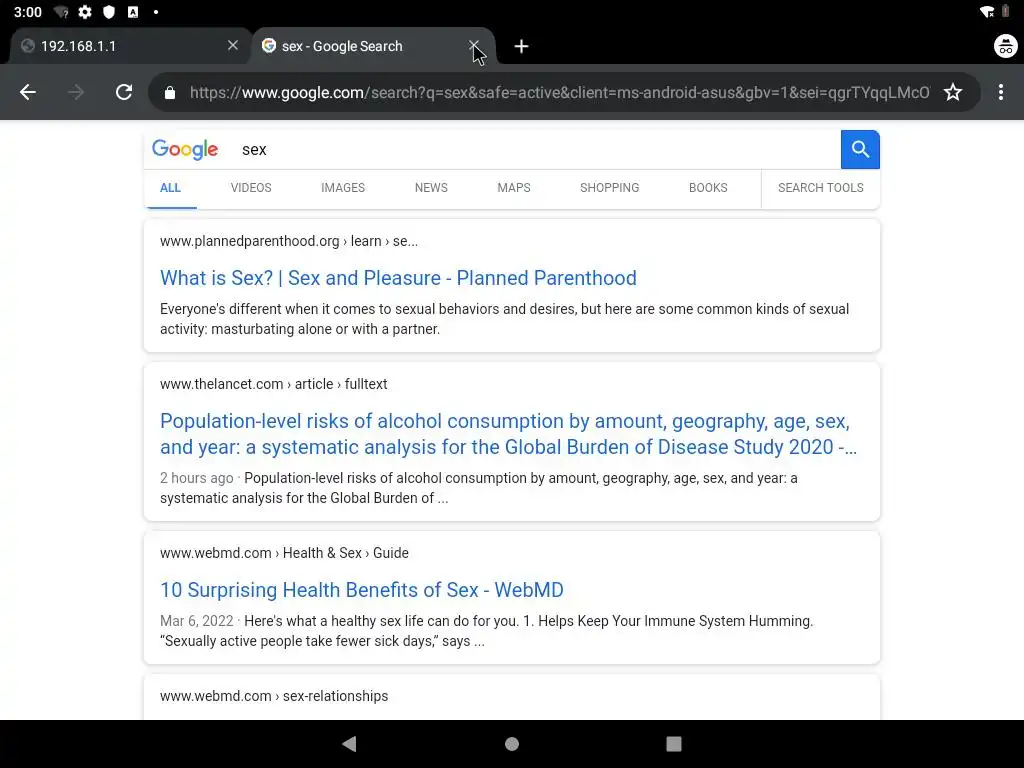Switch to SHOPPING results
Image resolution: width=1024 pixels, height=768 pixels.
pos(609,188)
